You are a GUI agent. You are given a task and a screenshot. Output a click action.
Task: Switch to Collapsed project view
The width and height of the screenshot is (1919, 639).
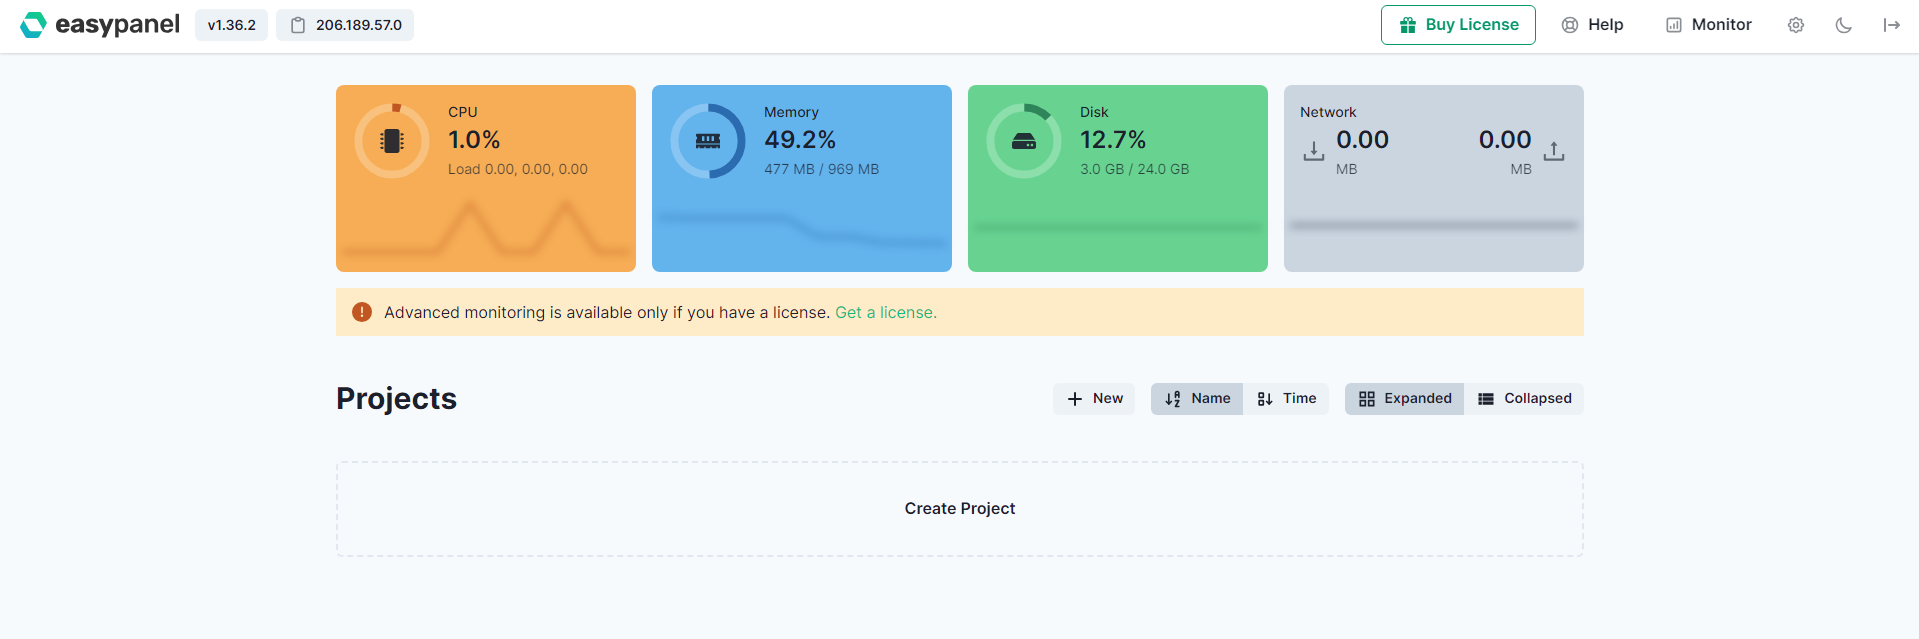[x=1524, y=398]
